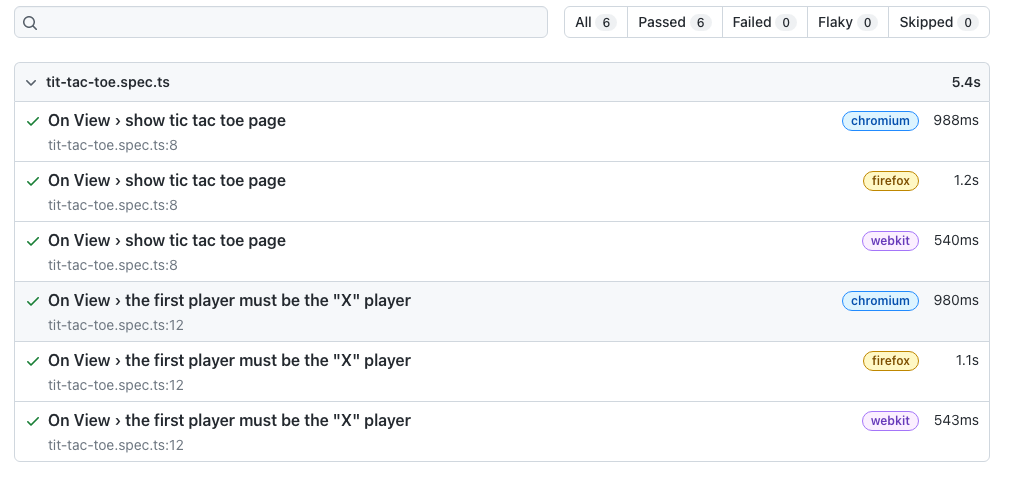Open tit-tac-toe.spec.ts:12 link under webkit test
The image size is (1009, 479).
[x=116, y=446]
